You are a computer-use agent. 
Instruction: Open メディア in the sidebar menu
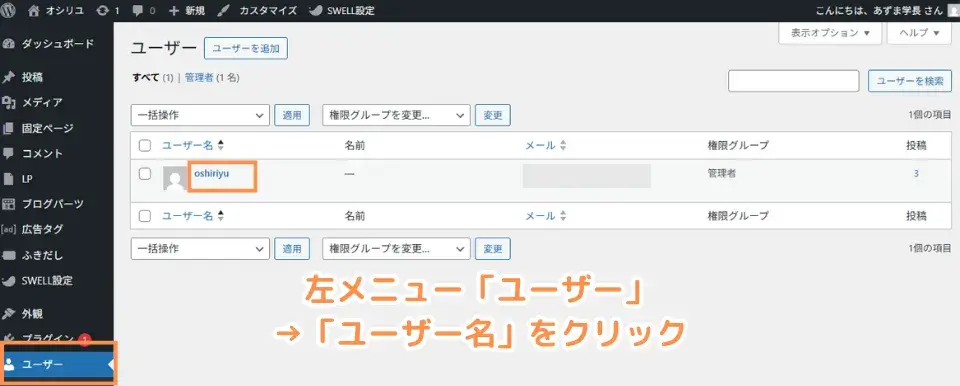[42, 103]
